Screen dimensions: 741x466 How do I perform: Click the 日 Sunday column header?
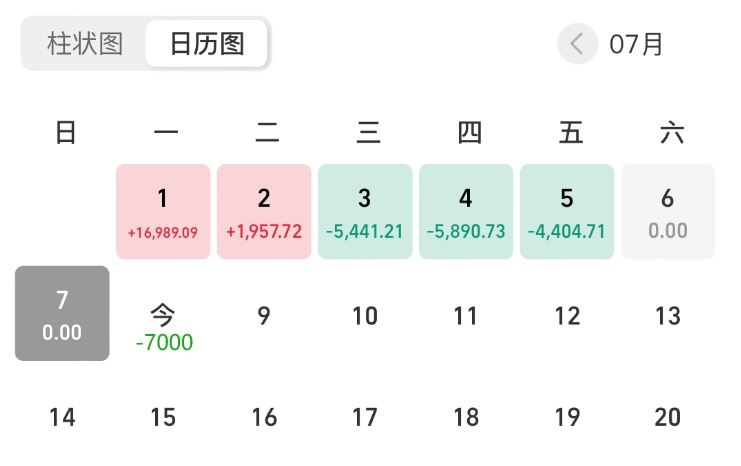point(66,132)
